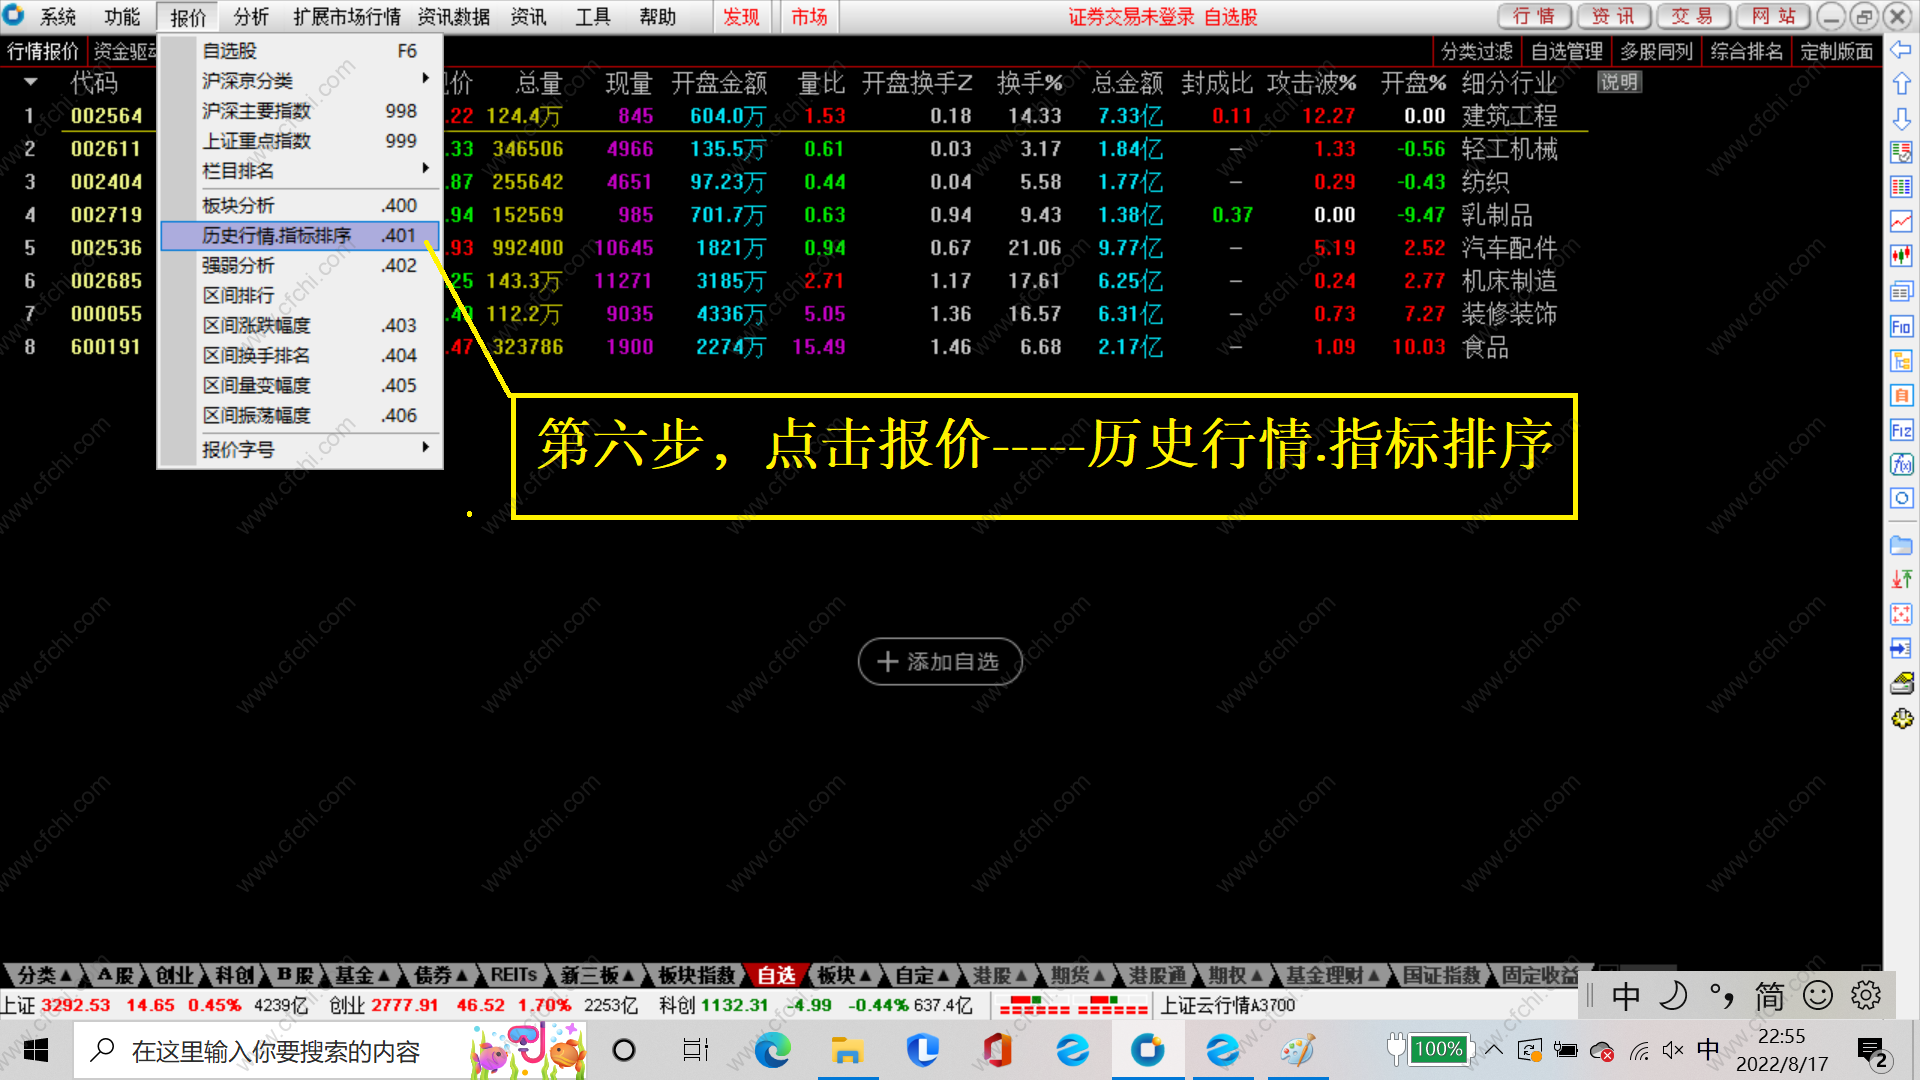Screen dimensions: 1920x1080
Task: Click the 100% battery level indicator
Action: (x=1437, y=1049)
